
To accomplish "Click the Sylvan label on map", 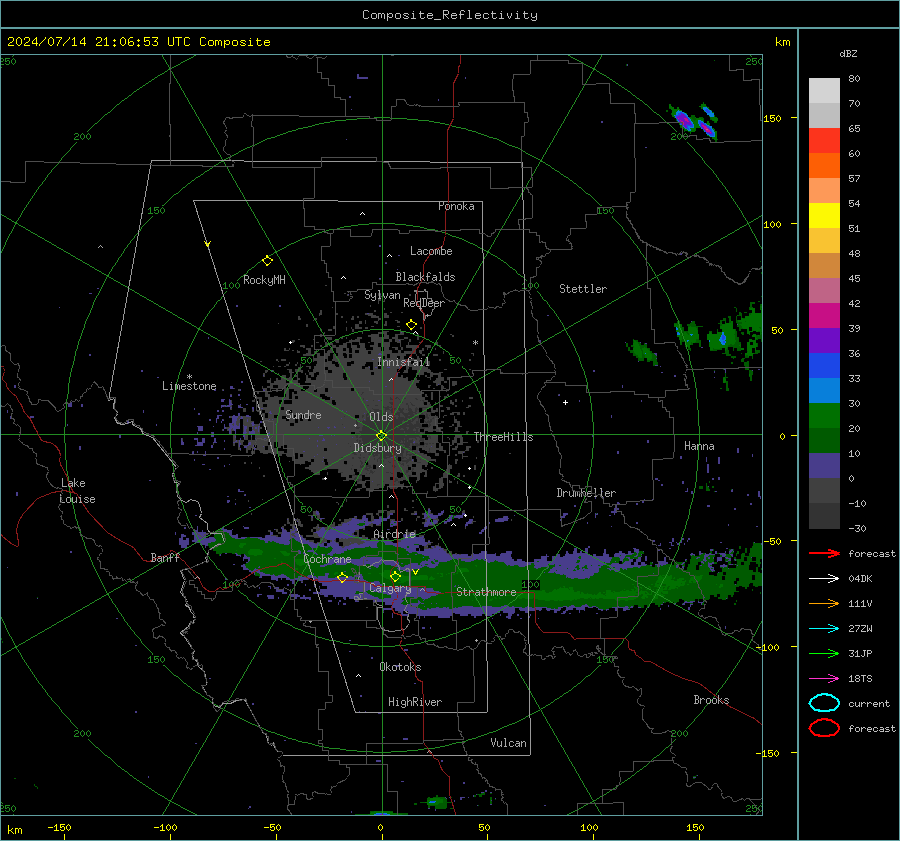I will pos(382,296).
